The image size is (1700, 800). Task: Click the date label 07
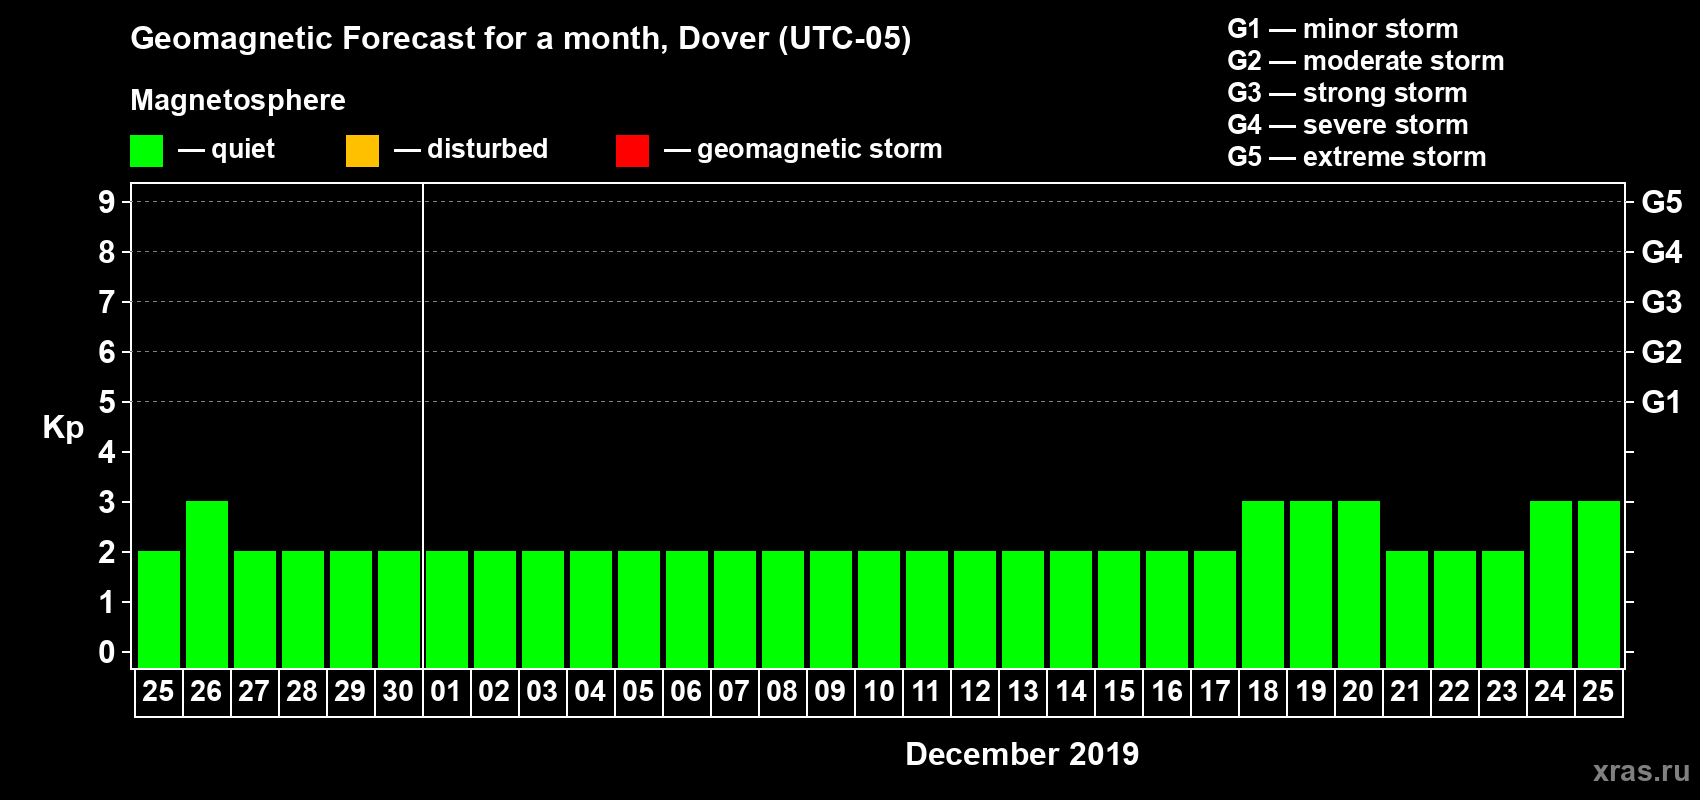[x=734, y=692]
